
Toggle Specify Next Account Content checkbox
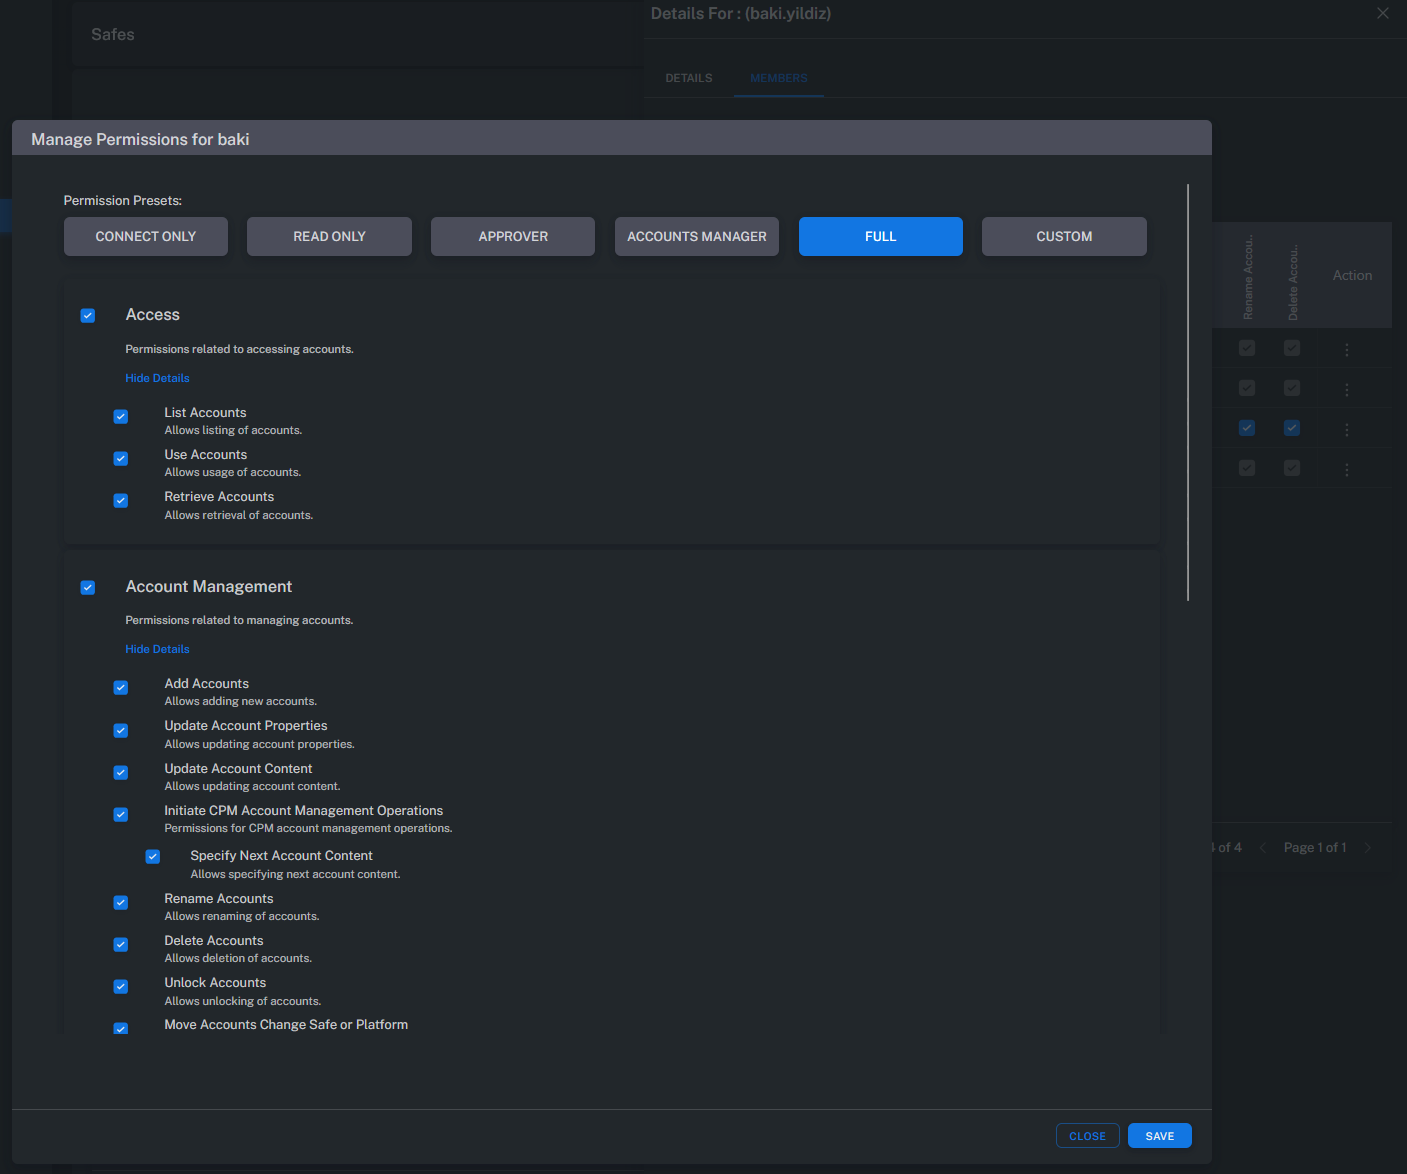tap(152, 856)
